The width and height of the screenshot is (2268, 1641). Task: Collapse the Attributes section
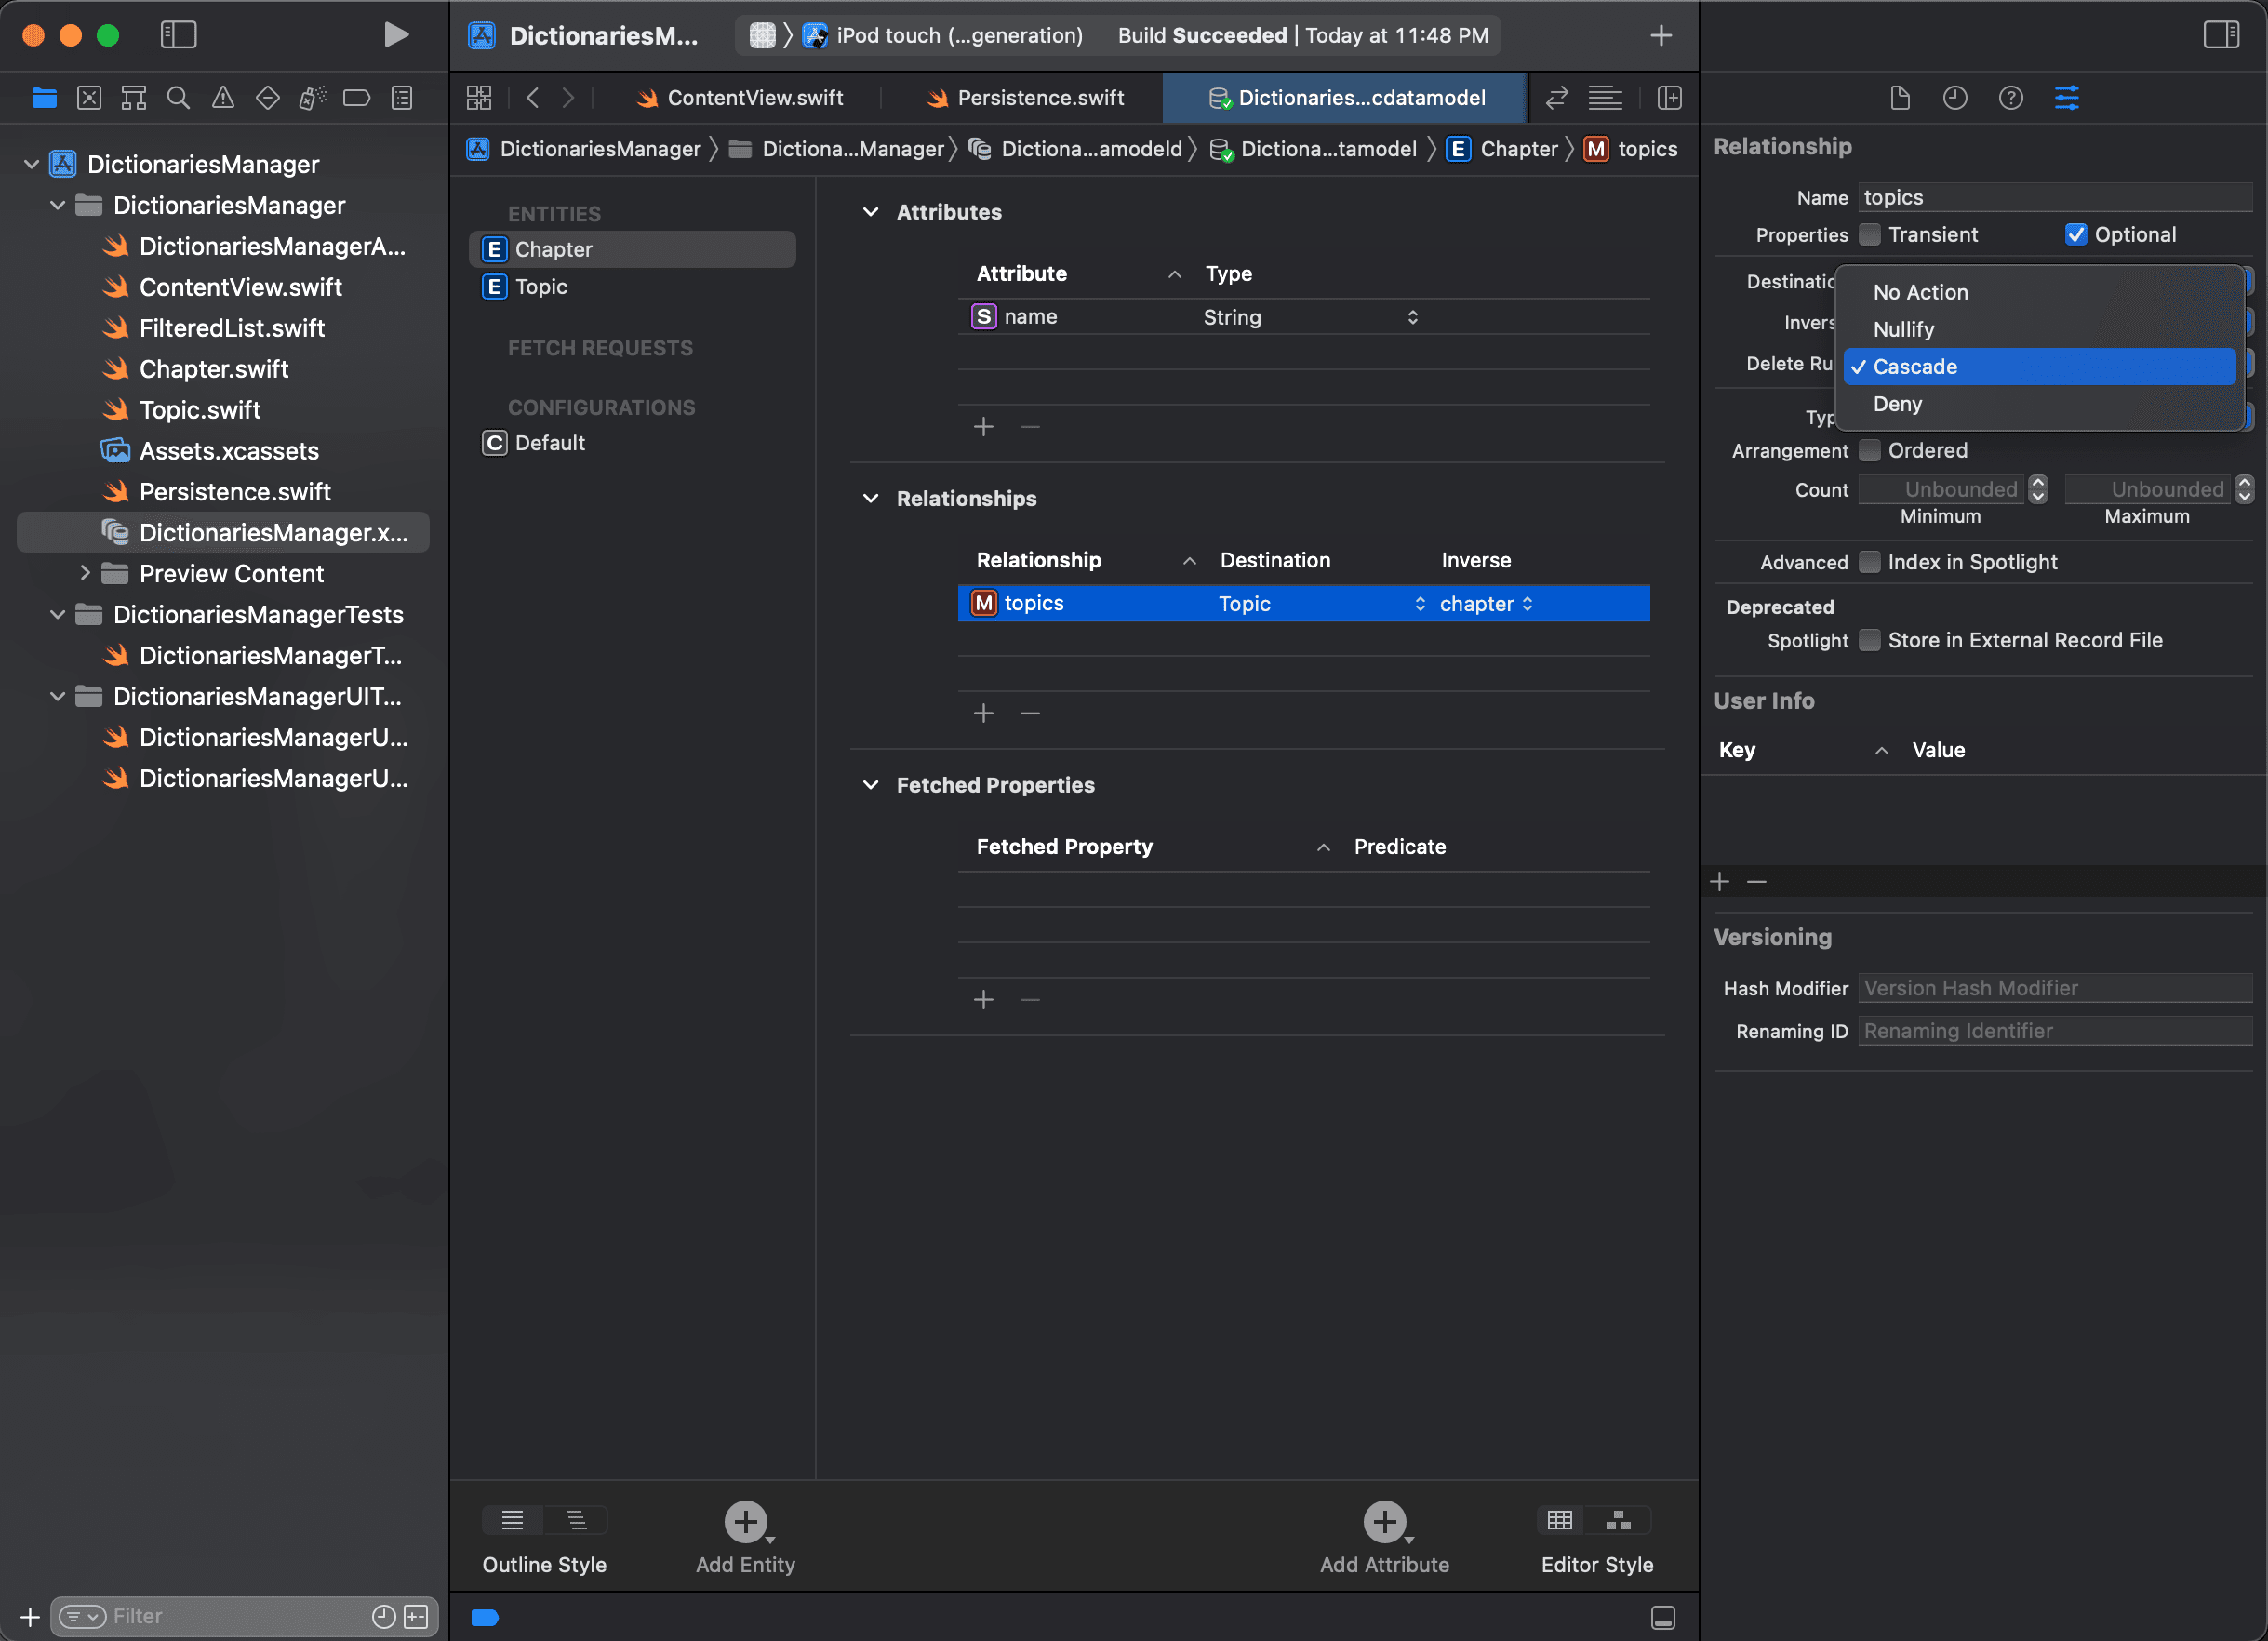tap(871, 212)
